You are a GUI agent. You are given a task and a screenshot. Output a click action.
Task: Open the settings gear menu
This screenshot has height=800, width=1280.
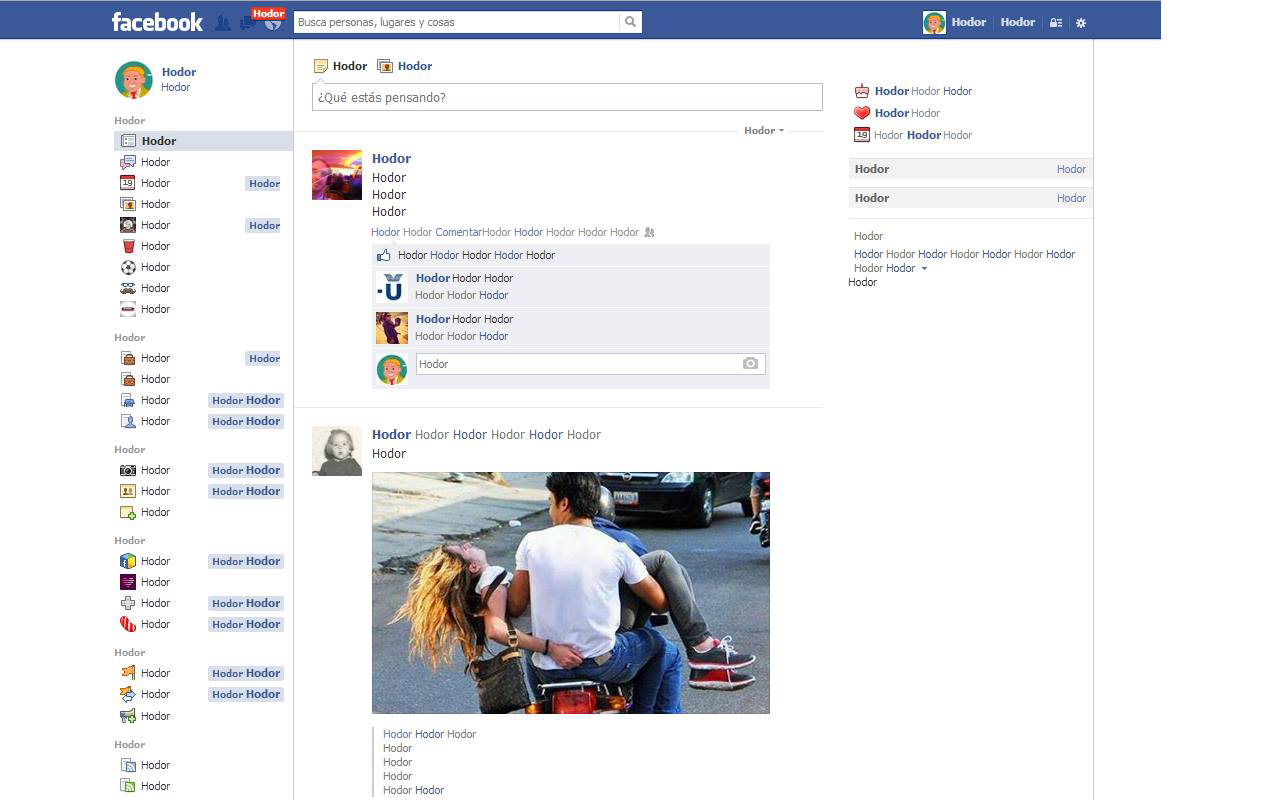(x=1081, y=22)
